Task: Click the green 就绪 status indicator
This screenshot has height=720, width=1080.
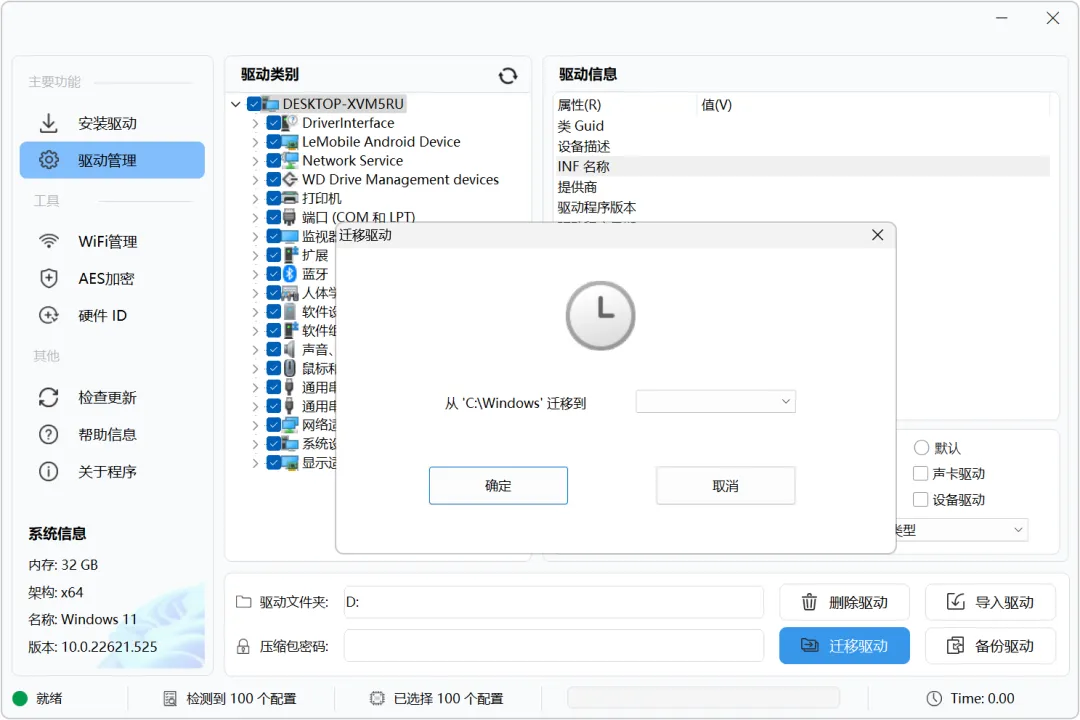Action: [x=20, y=699]
